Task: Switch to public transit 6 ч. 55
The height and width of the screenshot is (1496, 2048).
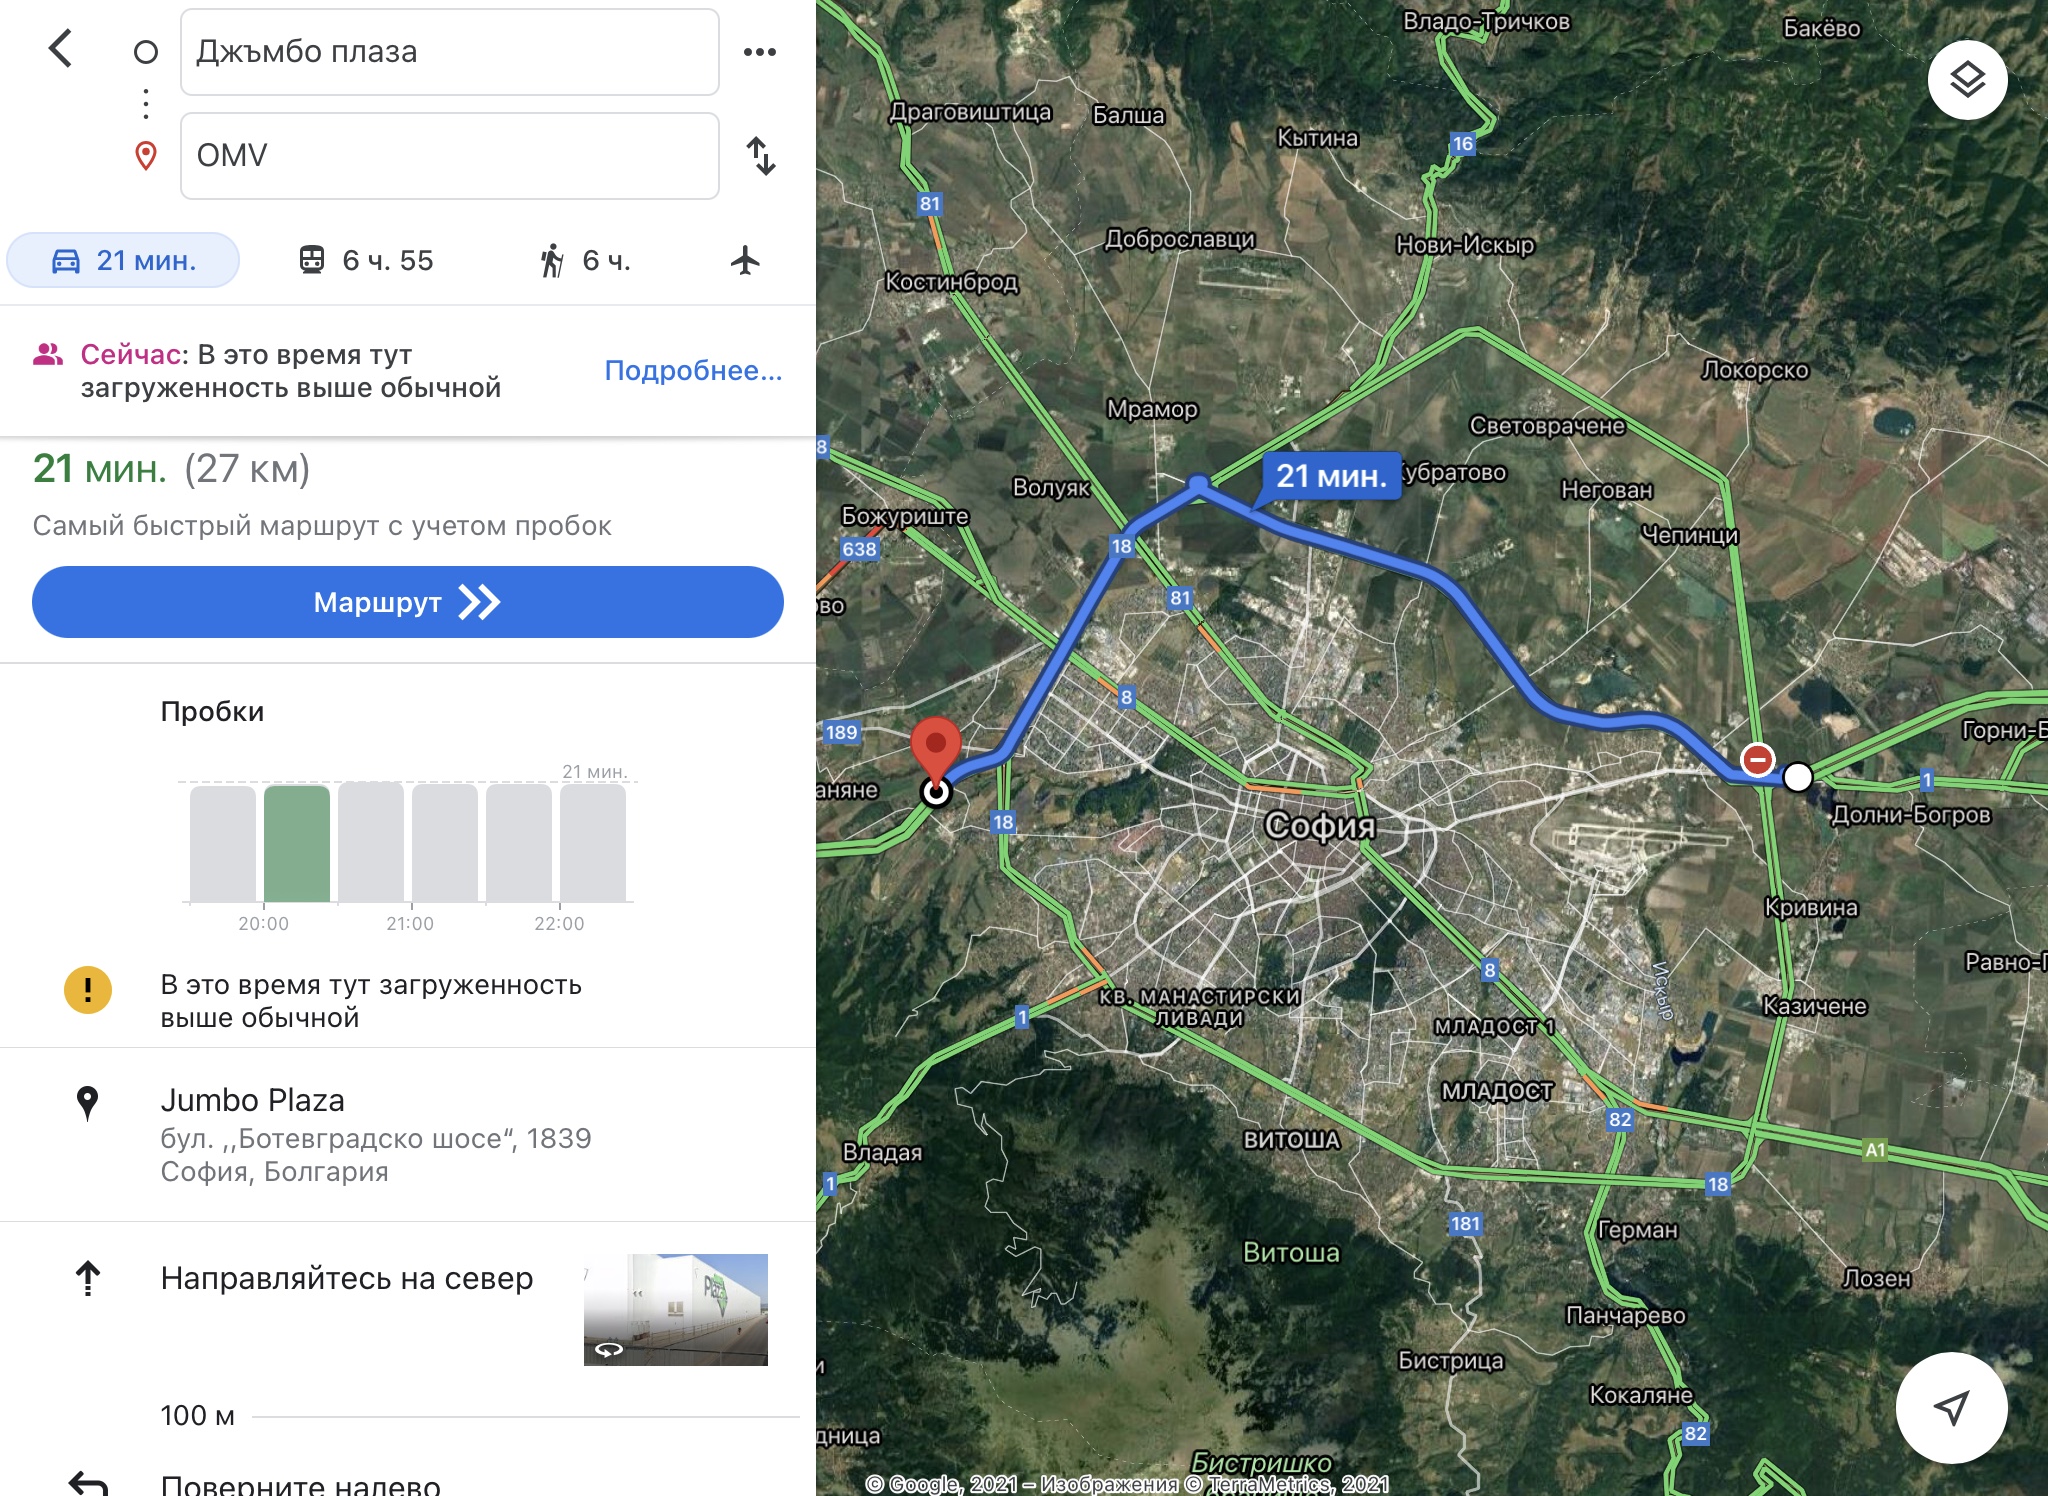Action: click(x=367, y=261)
